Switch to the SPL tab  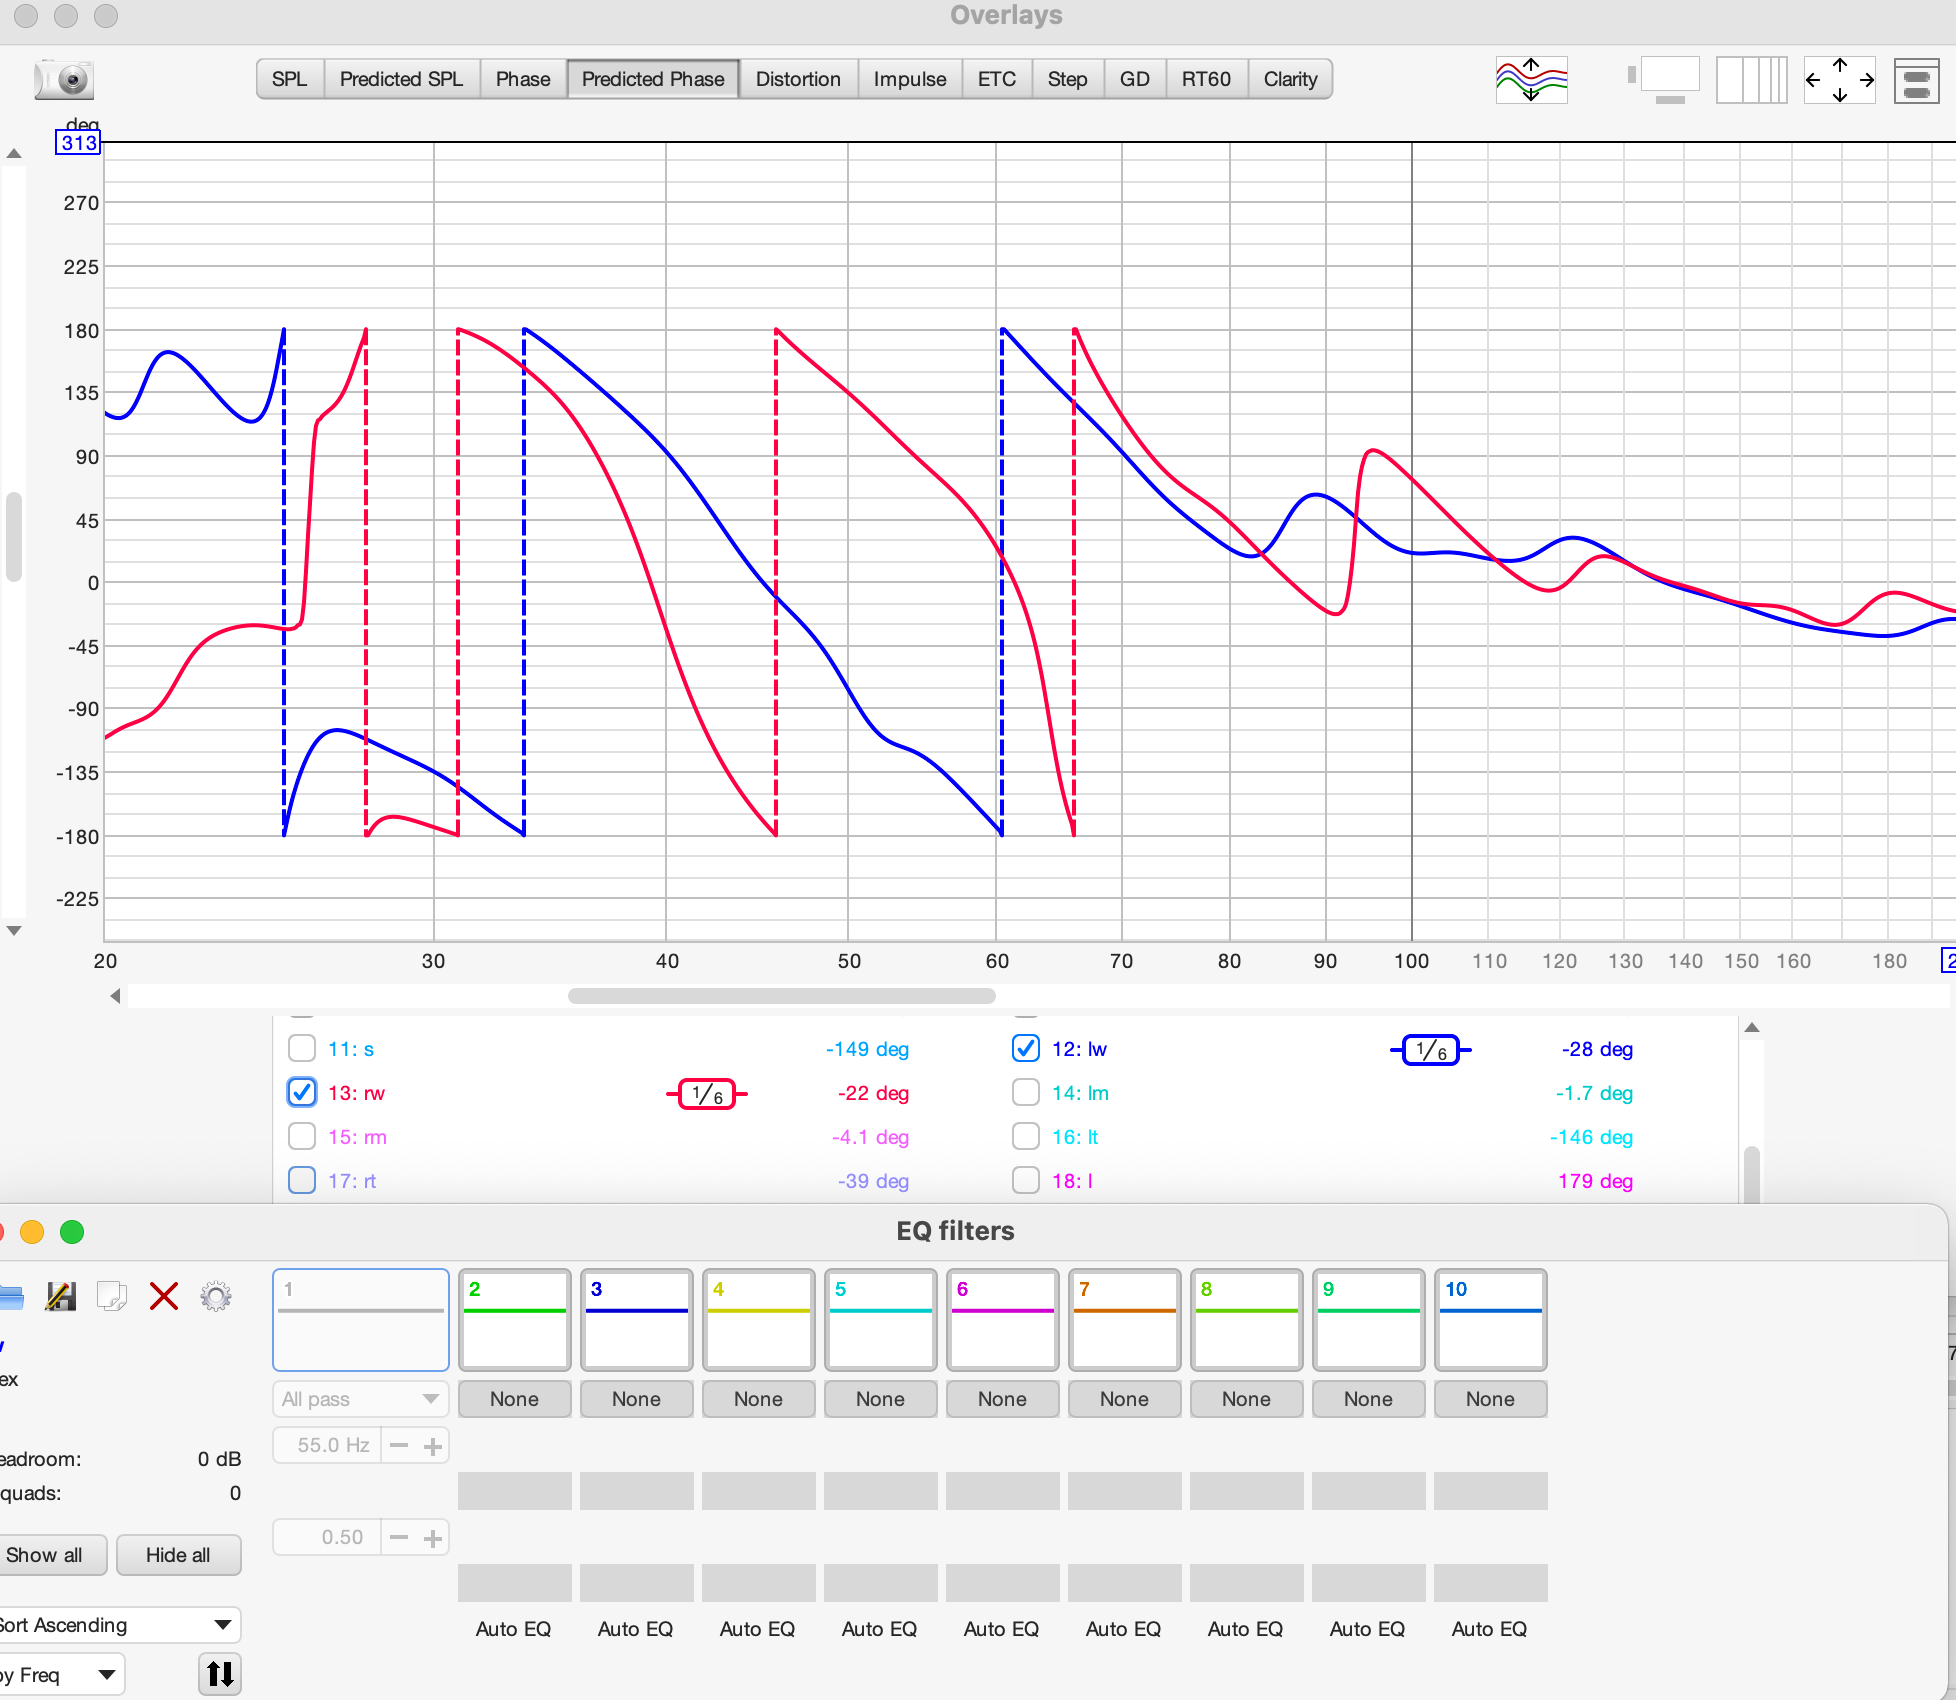click(x=290, y=79)
